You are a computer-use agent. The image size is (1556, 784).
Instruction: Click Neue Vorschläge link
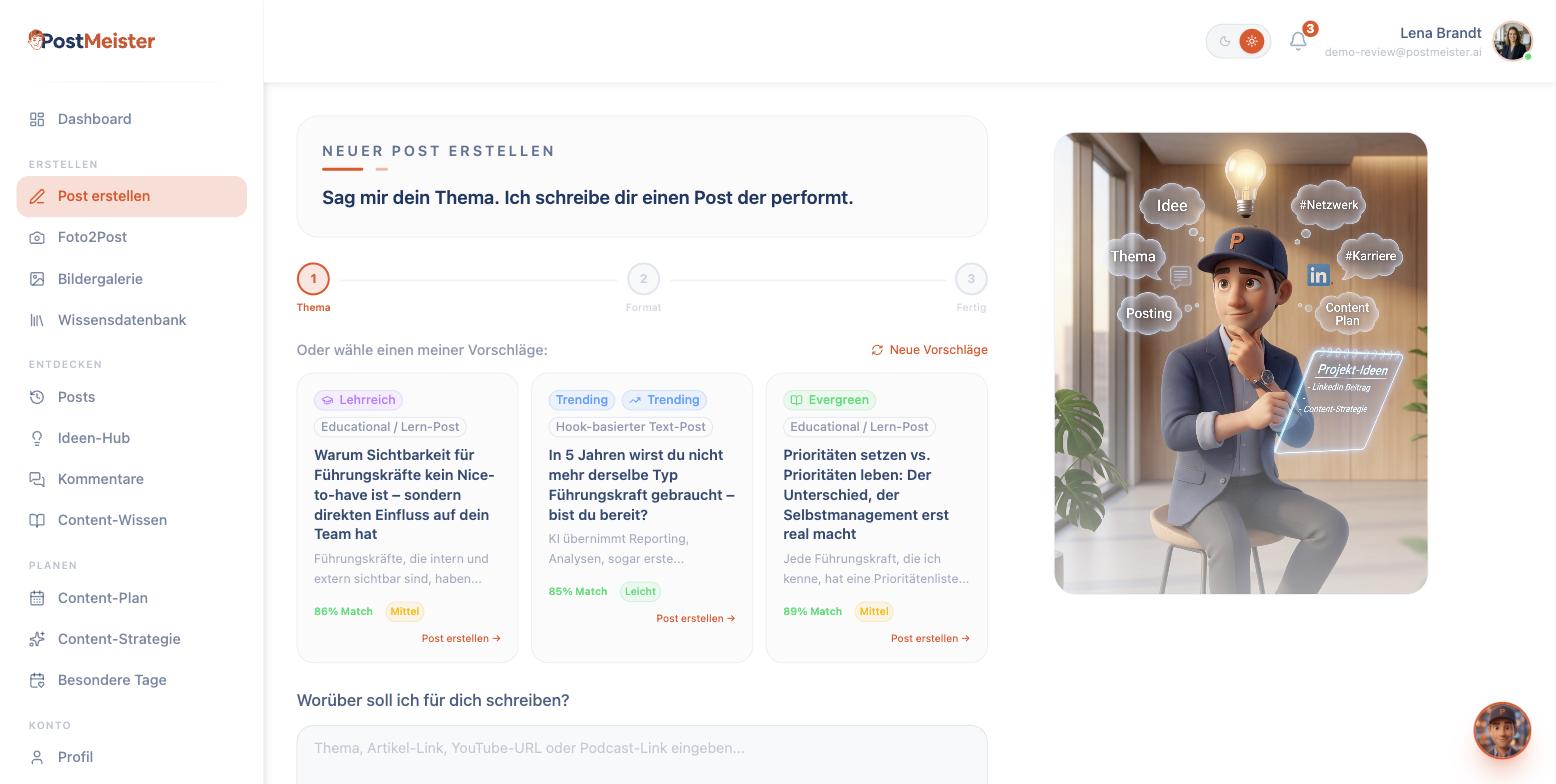(x=929, y=350)
